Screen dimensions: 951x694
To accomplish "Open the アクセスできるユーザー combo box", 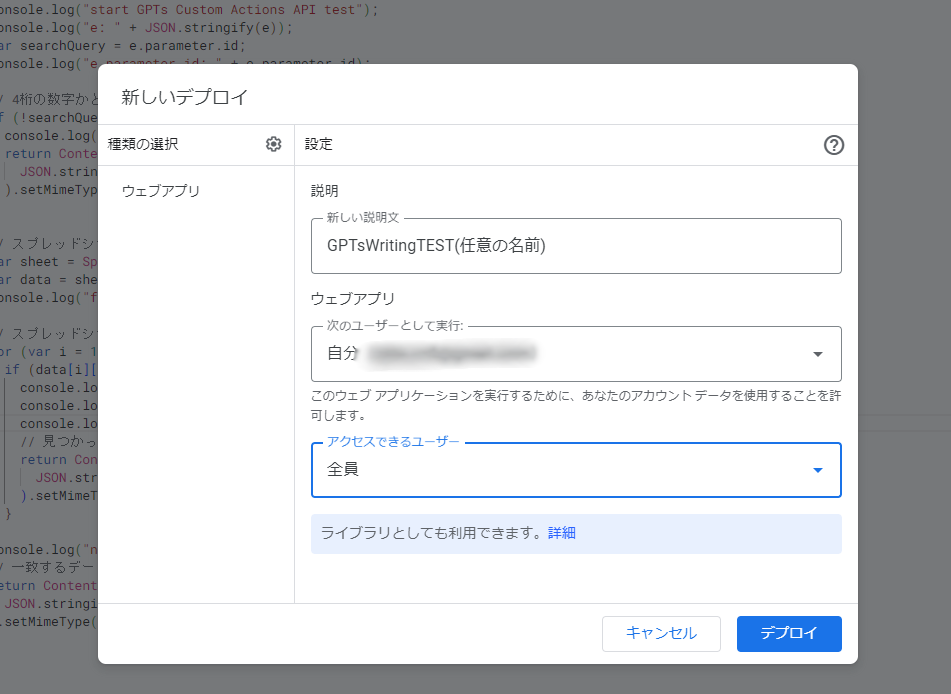I will (x=575, y=470).
